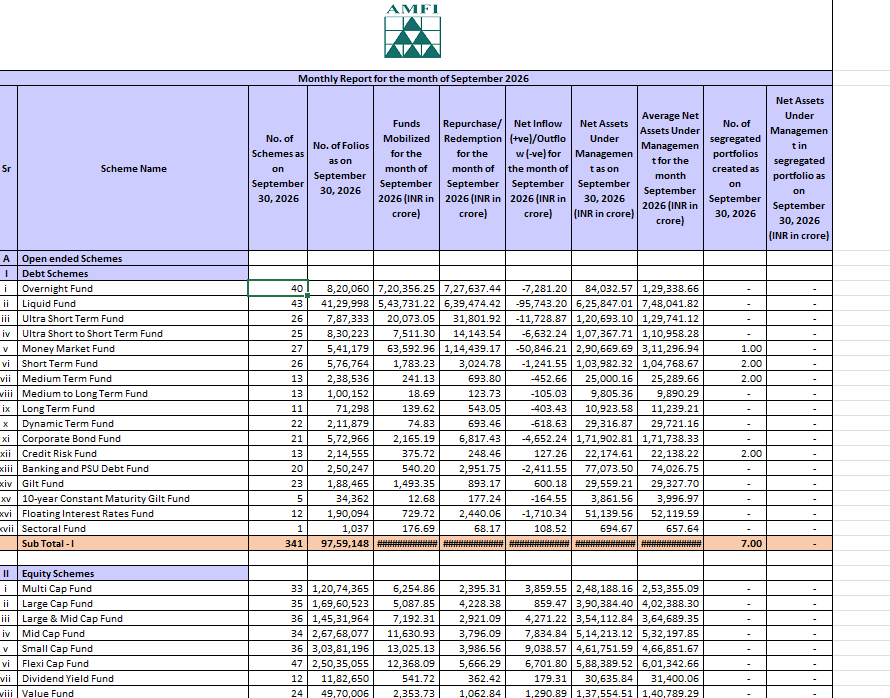Select Money Market segregated portfolios 1.00

(735, 349)
